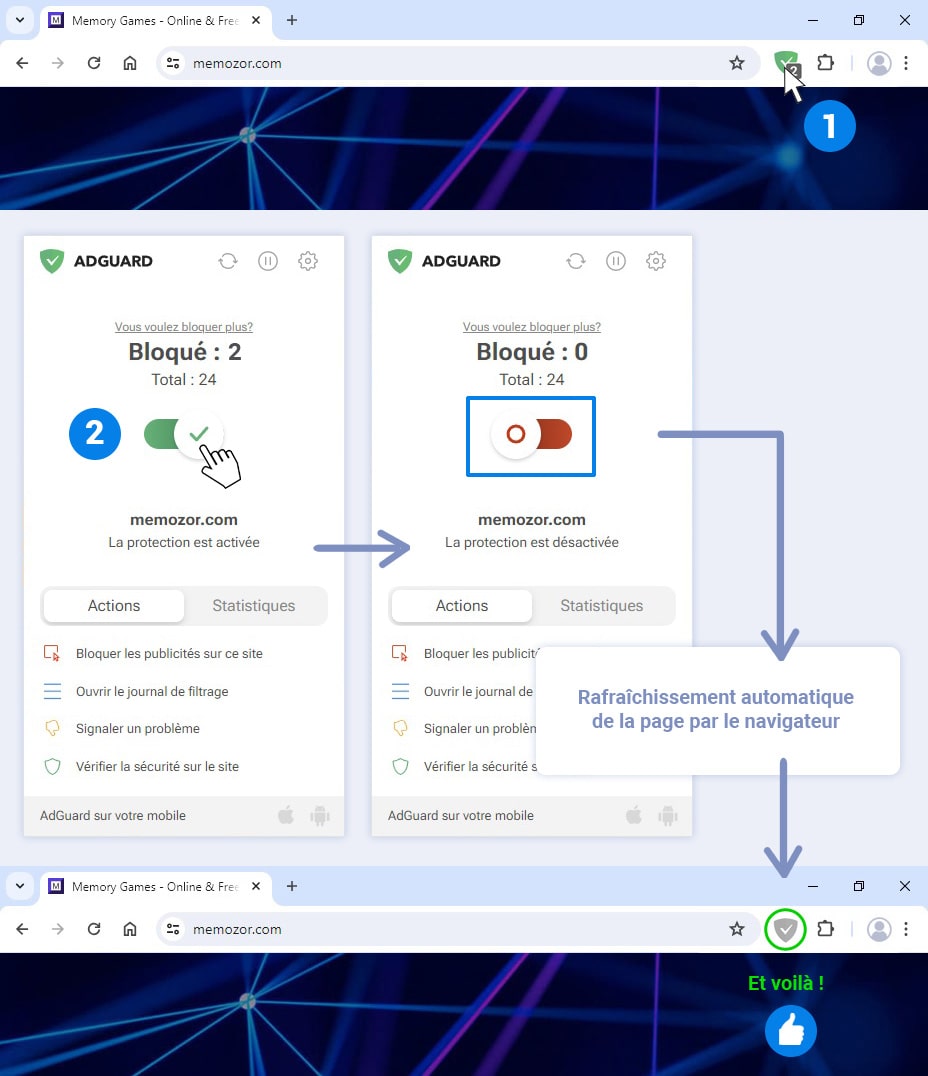
Task: Click the Vous voulez bloquer plus link
Action: 183,326
